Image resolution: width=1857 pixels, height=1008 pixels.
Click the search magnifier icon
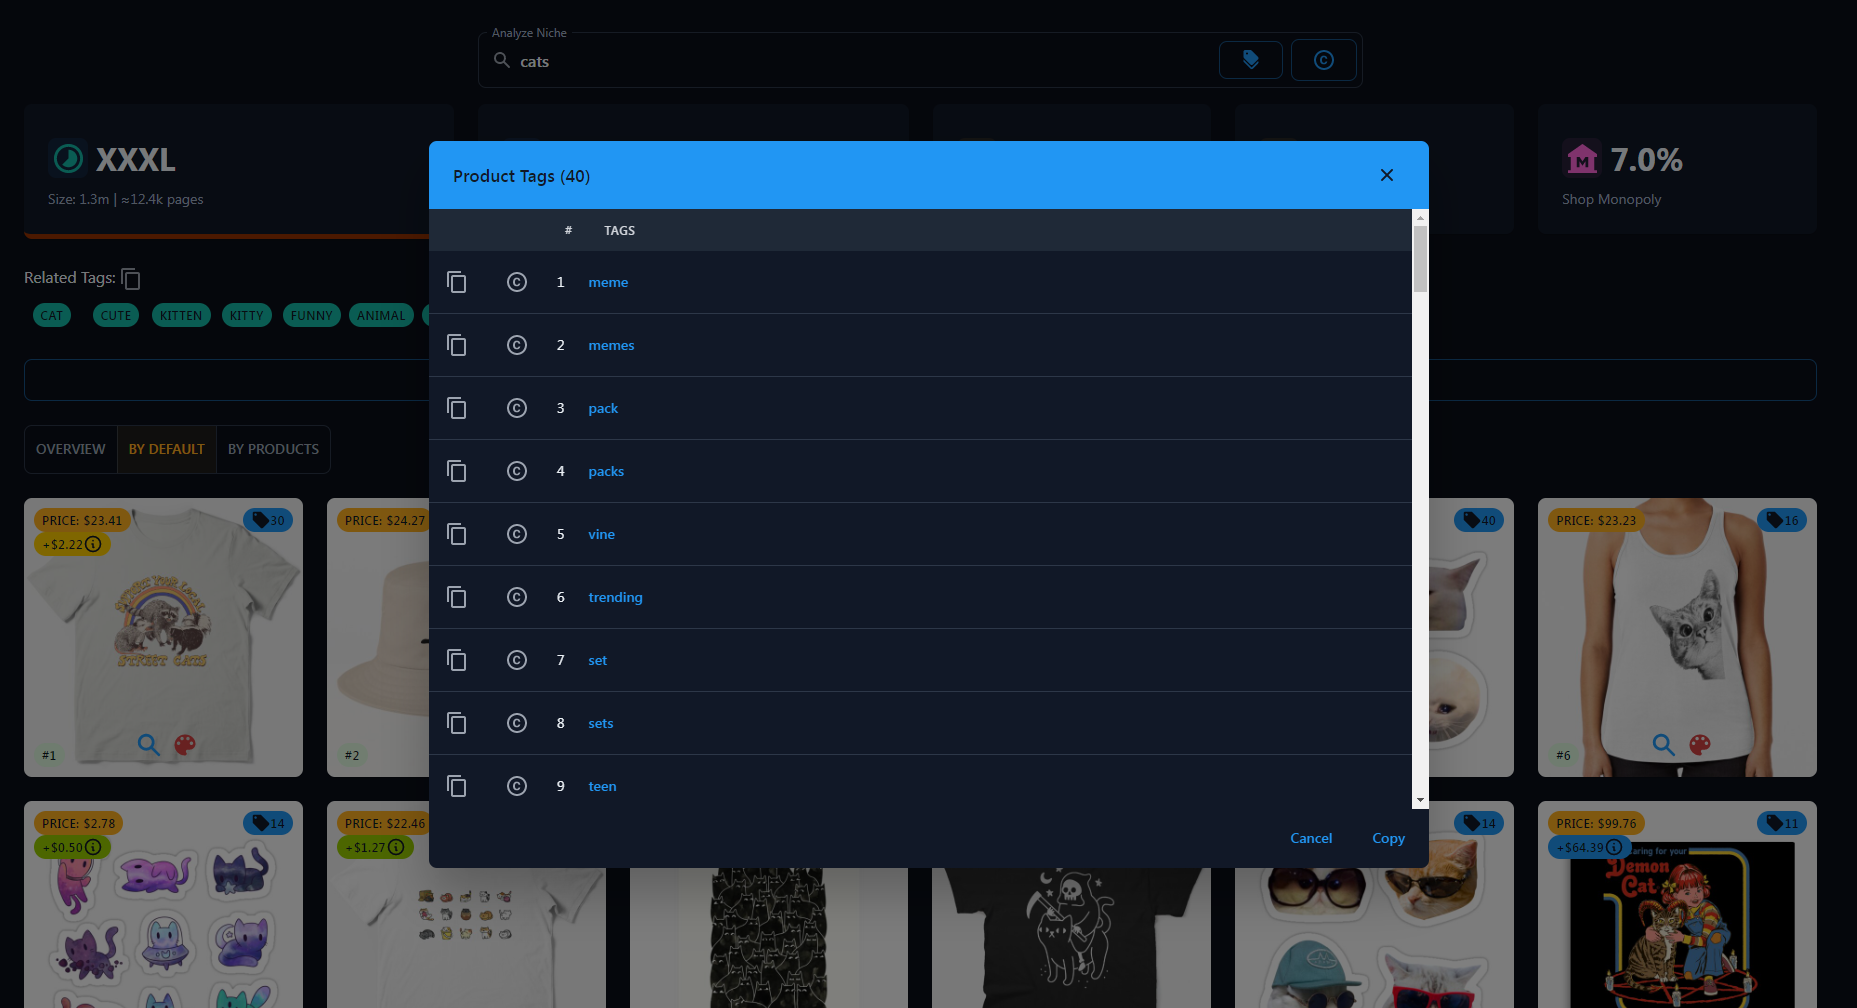point(502,60)
